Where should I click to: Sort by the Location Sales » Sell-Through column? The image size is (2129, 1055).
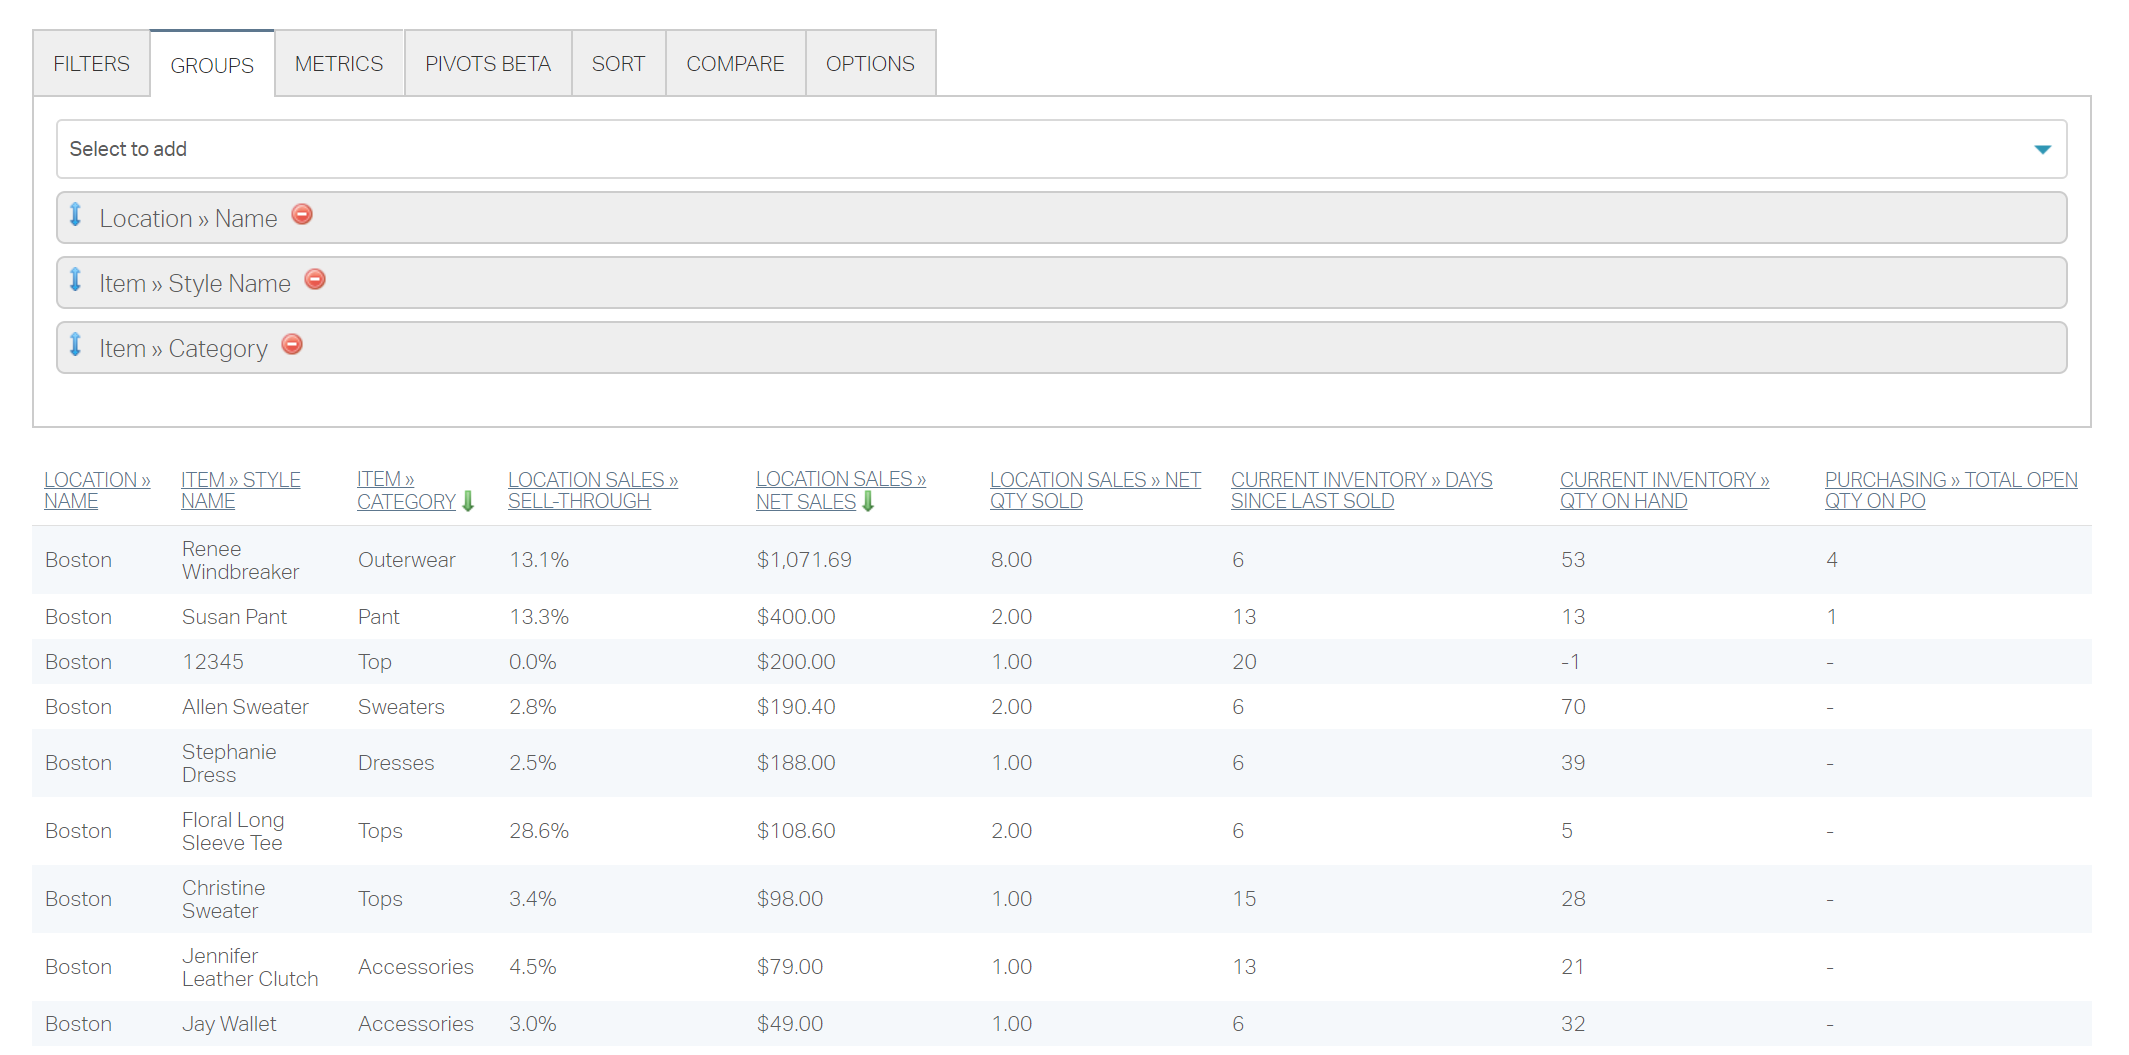pyautogui.click(x=593, y=489)
